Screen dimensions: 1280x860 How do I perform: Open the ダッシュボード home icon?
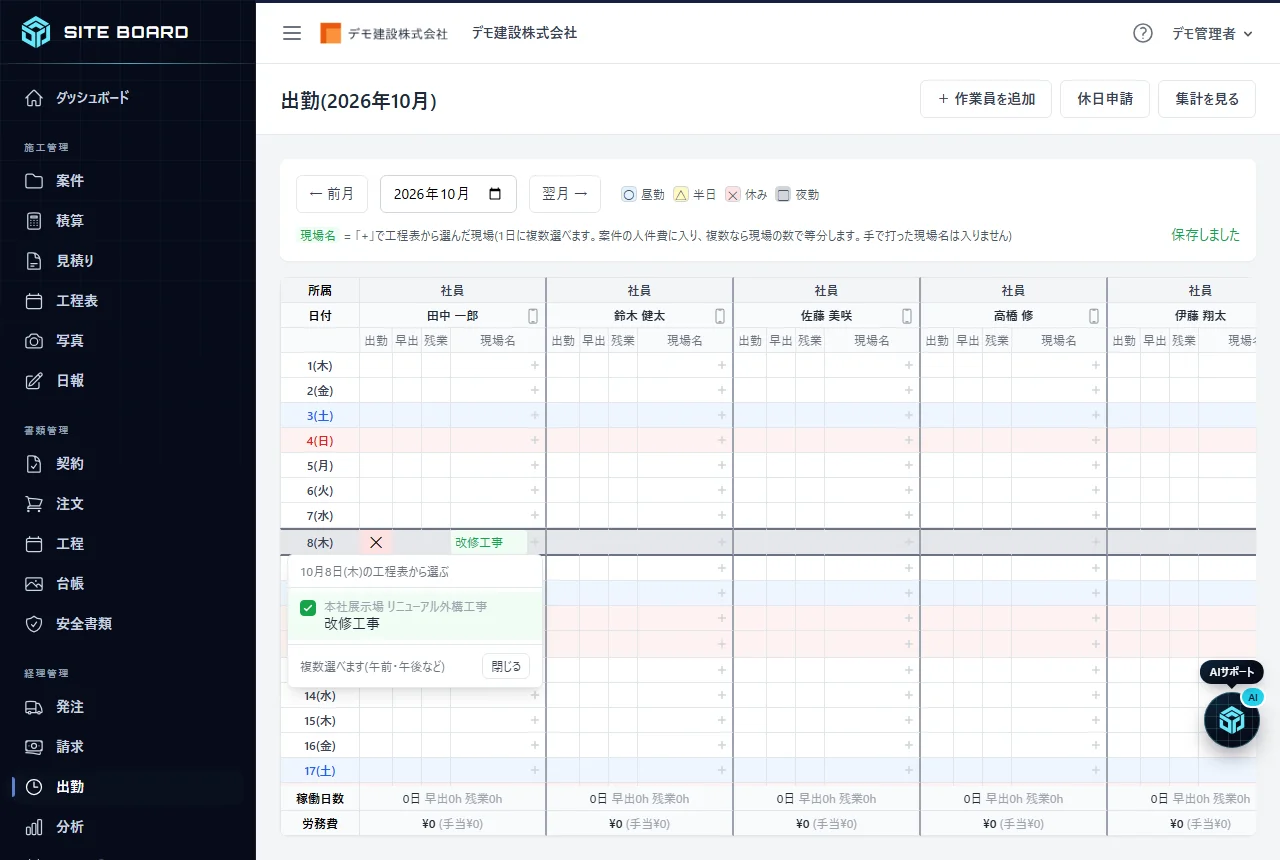(34, 98)
